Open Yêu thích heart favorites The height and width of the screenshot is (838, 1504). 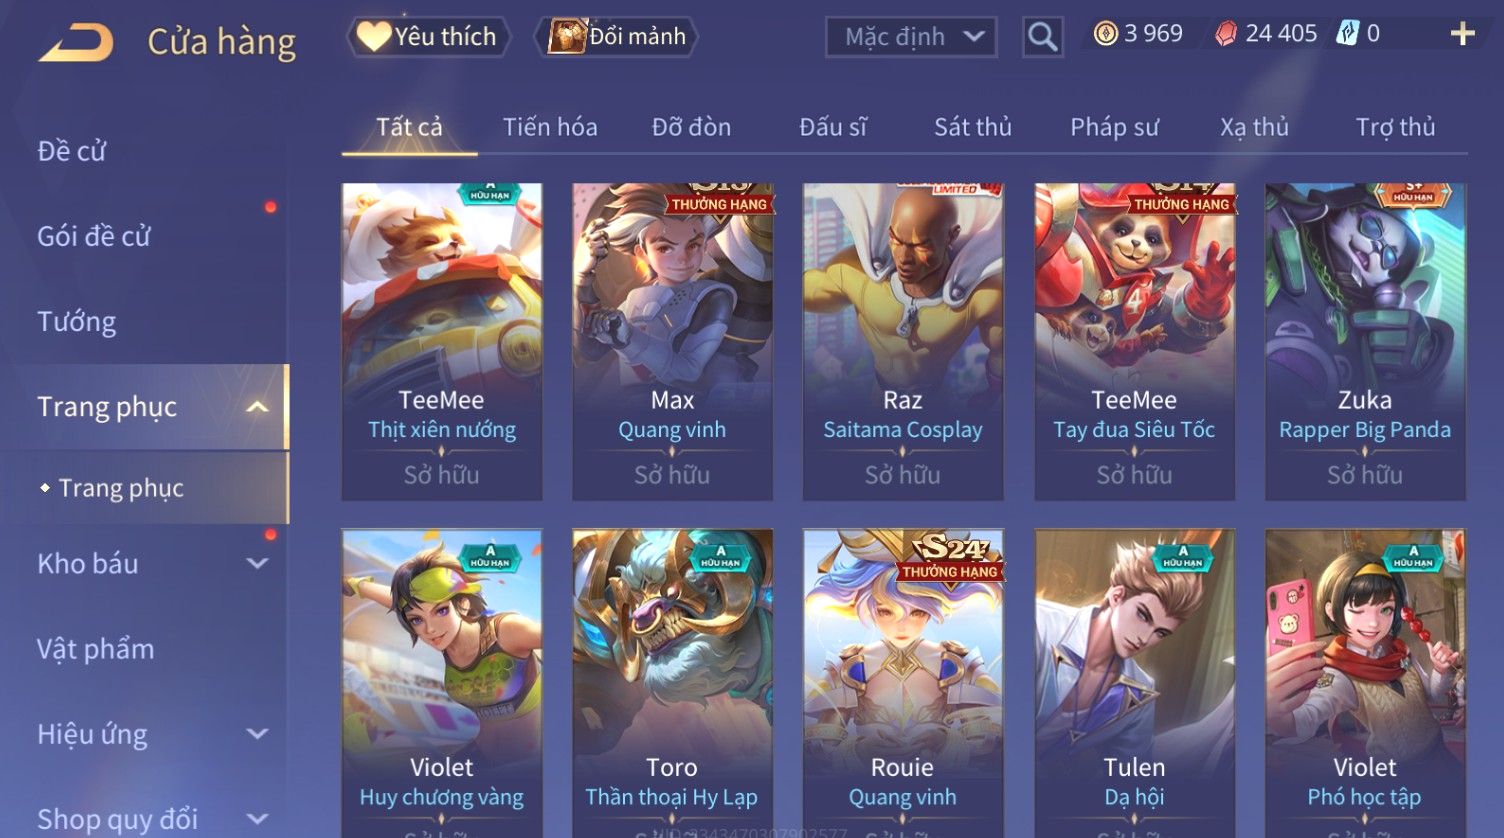coord(428,37)
